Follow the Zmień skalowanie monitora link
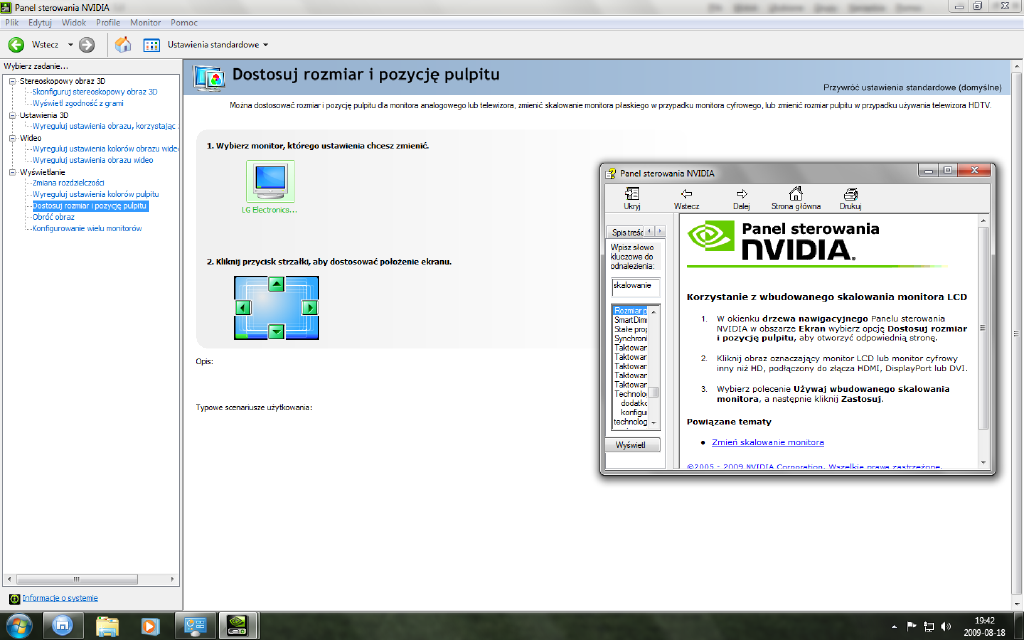This screenshot has height=640, width=1024. (767, 442)
